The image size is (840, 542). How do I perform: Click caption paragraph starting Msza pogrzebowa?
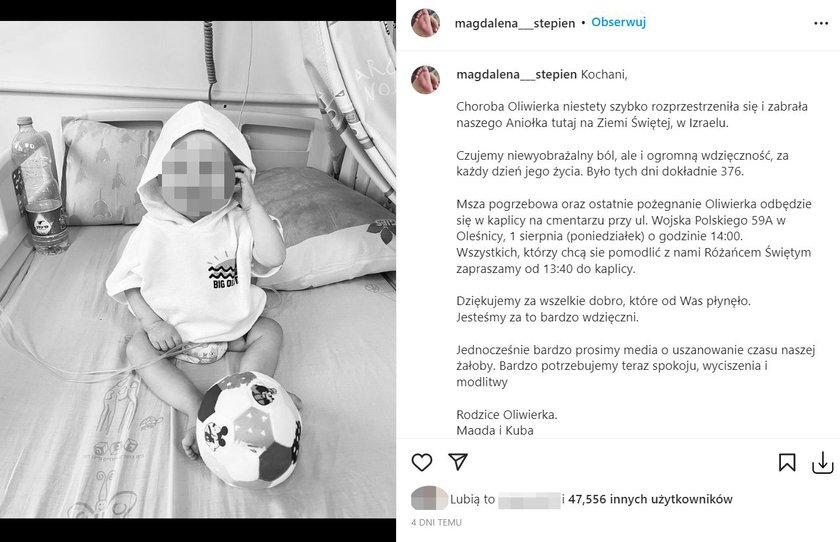(x=634, y=236)
